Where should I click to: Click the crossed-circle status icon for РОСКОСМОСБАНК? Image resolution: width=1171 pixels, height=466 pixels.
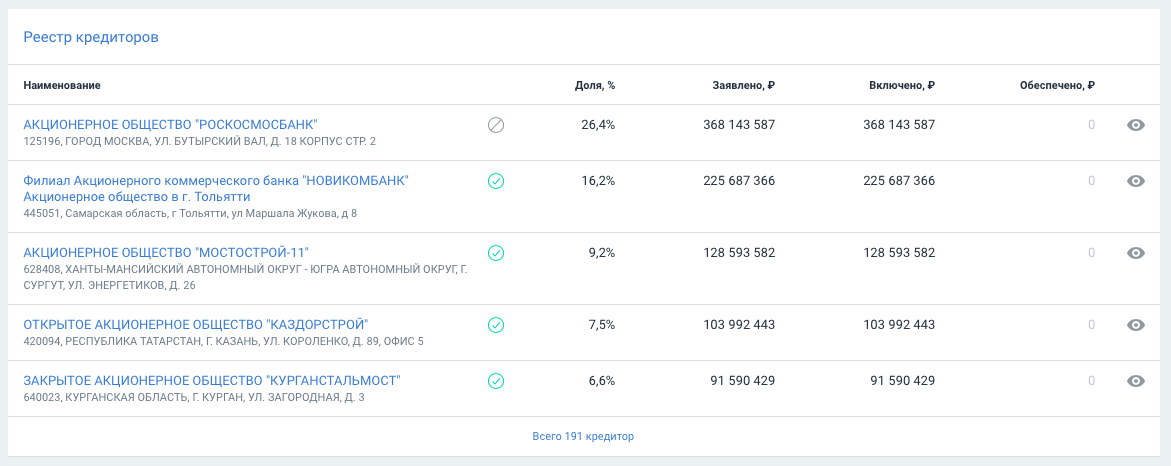click(x=495, y=125)
